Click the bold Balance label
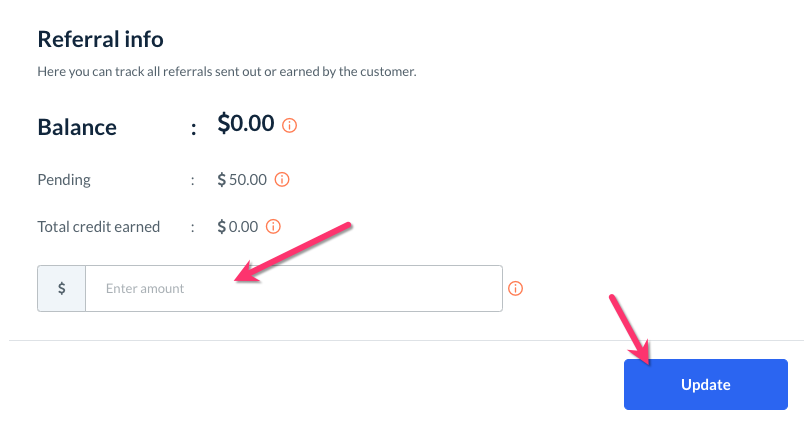The width and height of the screenshot is (804, 421). (x=77, y=127)
